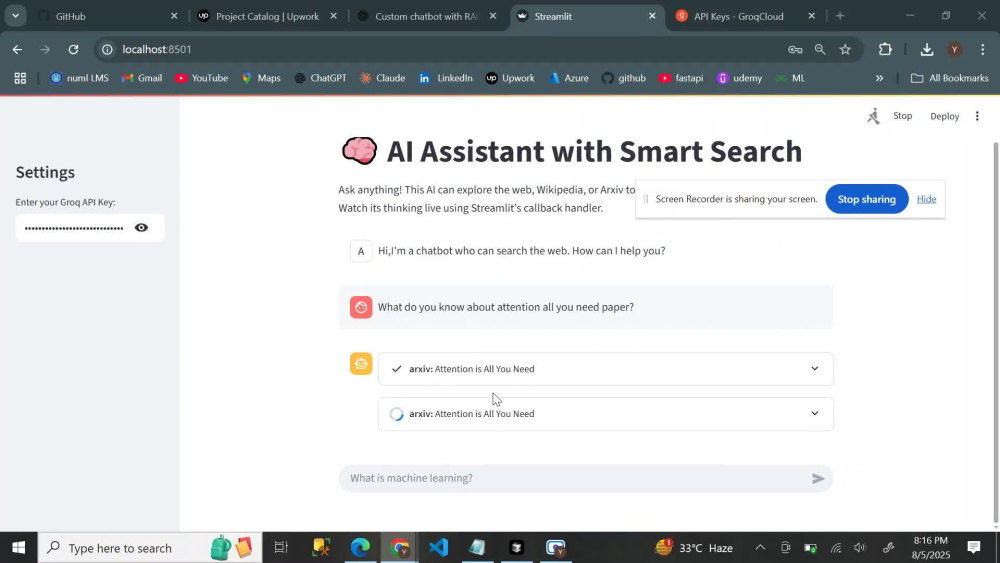Open the numl LMS bookmark
The height and width of the screenshot is (563, 1000).
coord(80,78)
